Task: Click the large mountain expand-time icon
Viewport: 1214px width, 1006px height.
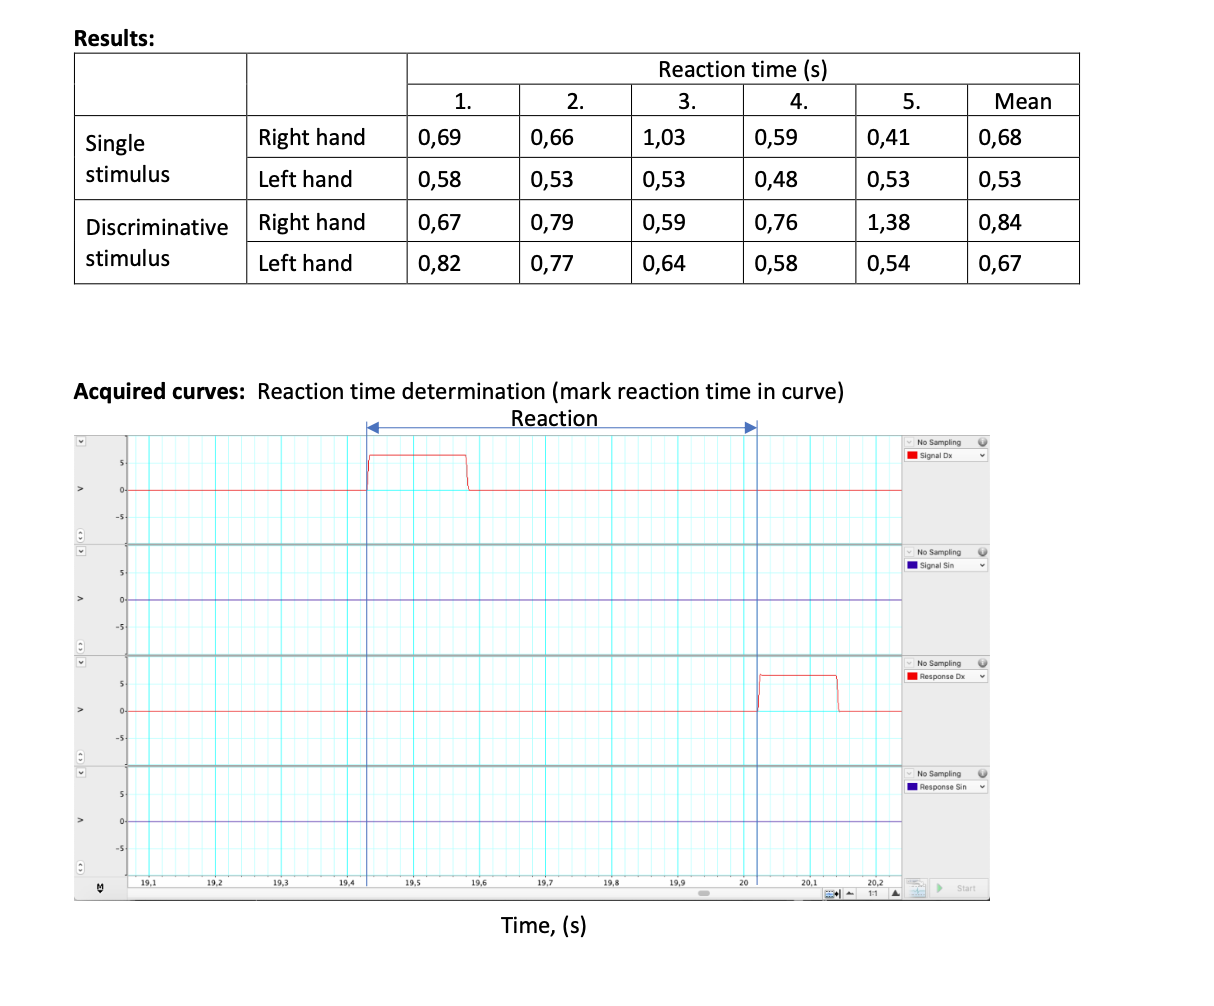Action: click(x=896, y=893)
